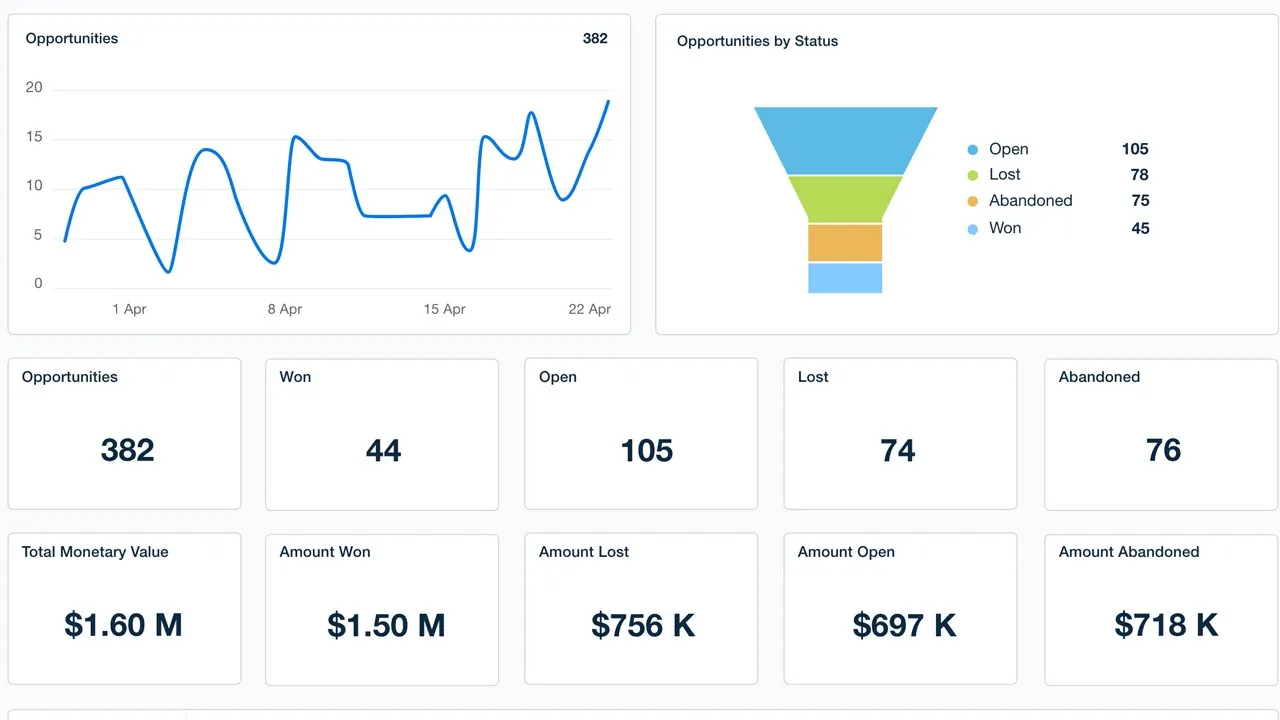Select the bottom light blue Won funnel segment
The width and height of the screenshot is (1280, 720).
click(x=845, y=278)
